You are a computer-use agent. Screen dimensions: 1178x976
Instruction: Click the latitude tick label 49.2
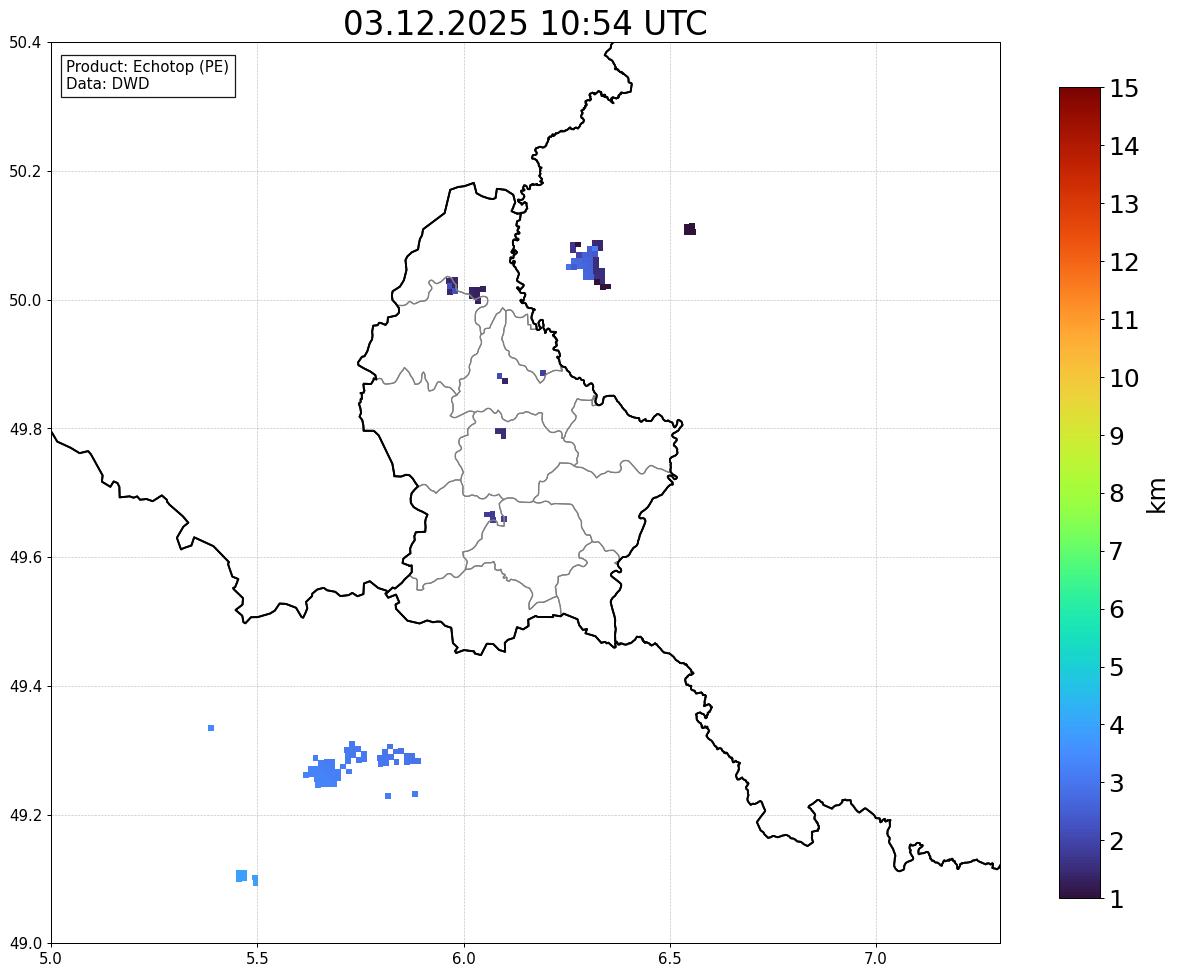[x=26, y=815]
